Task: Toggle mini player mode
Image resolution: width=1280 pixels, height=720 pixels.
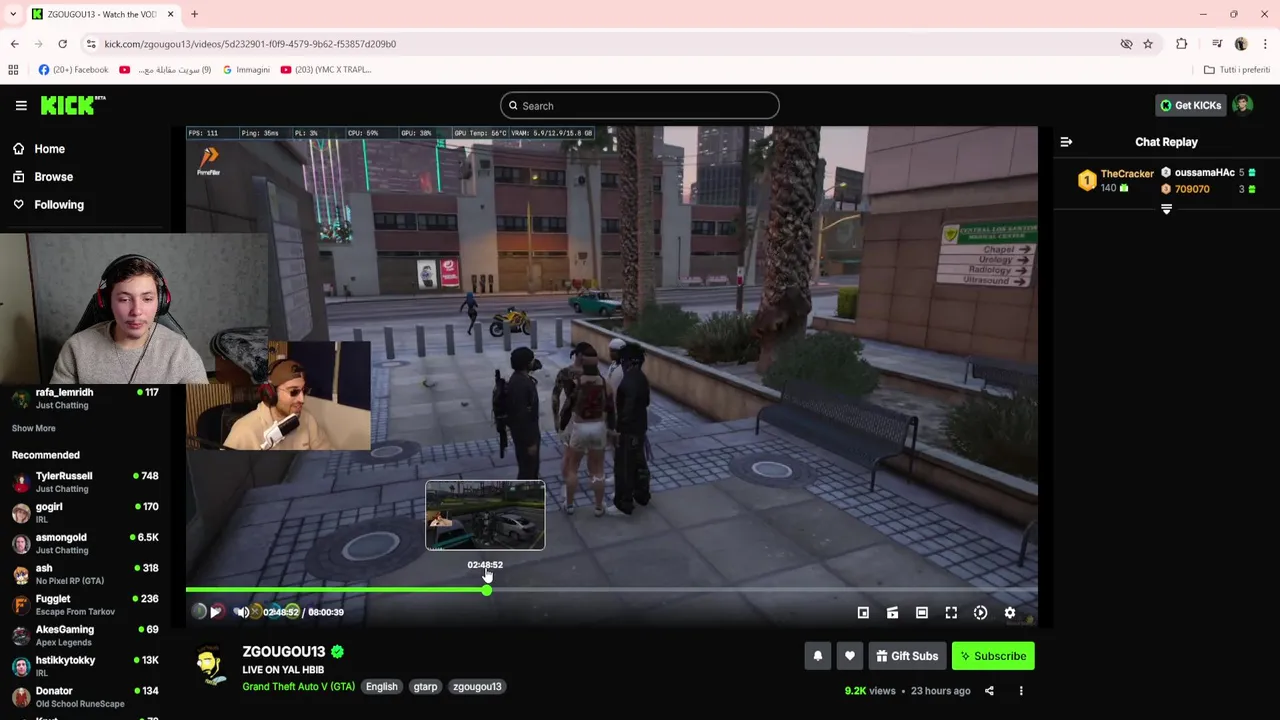Action: [x=863, y=613]
